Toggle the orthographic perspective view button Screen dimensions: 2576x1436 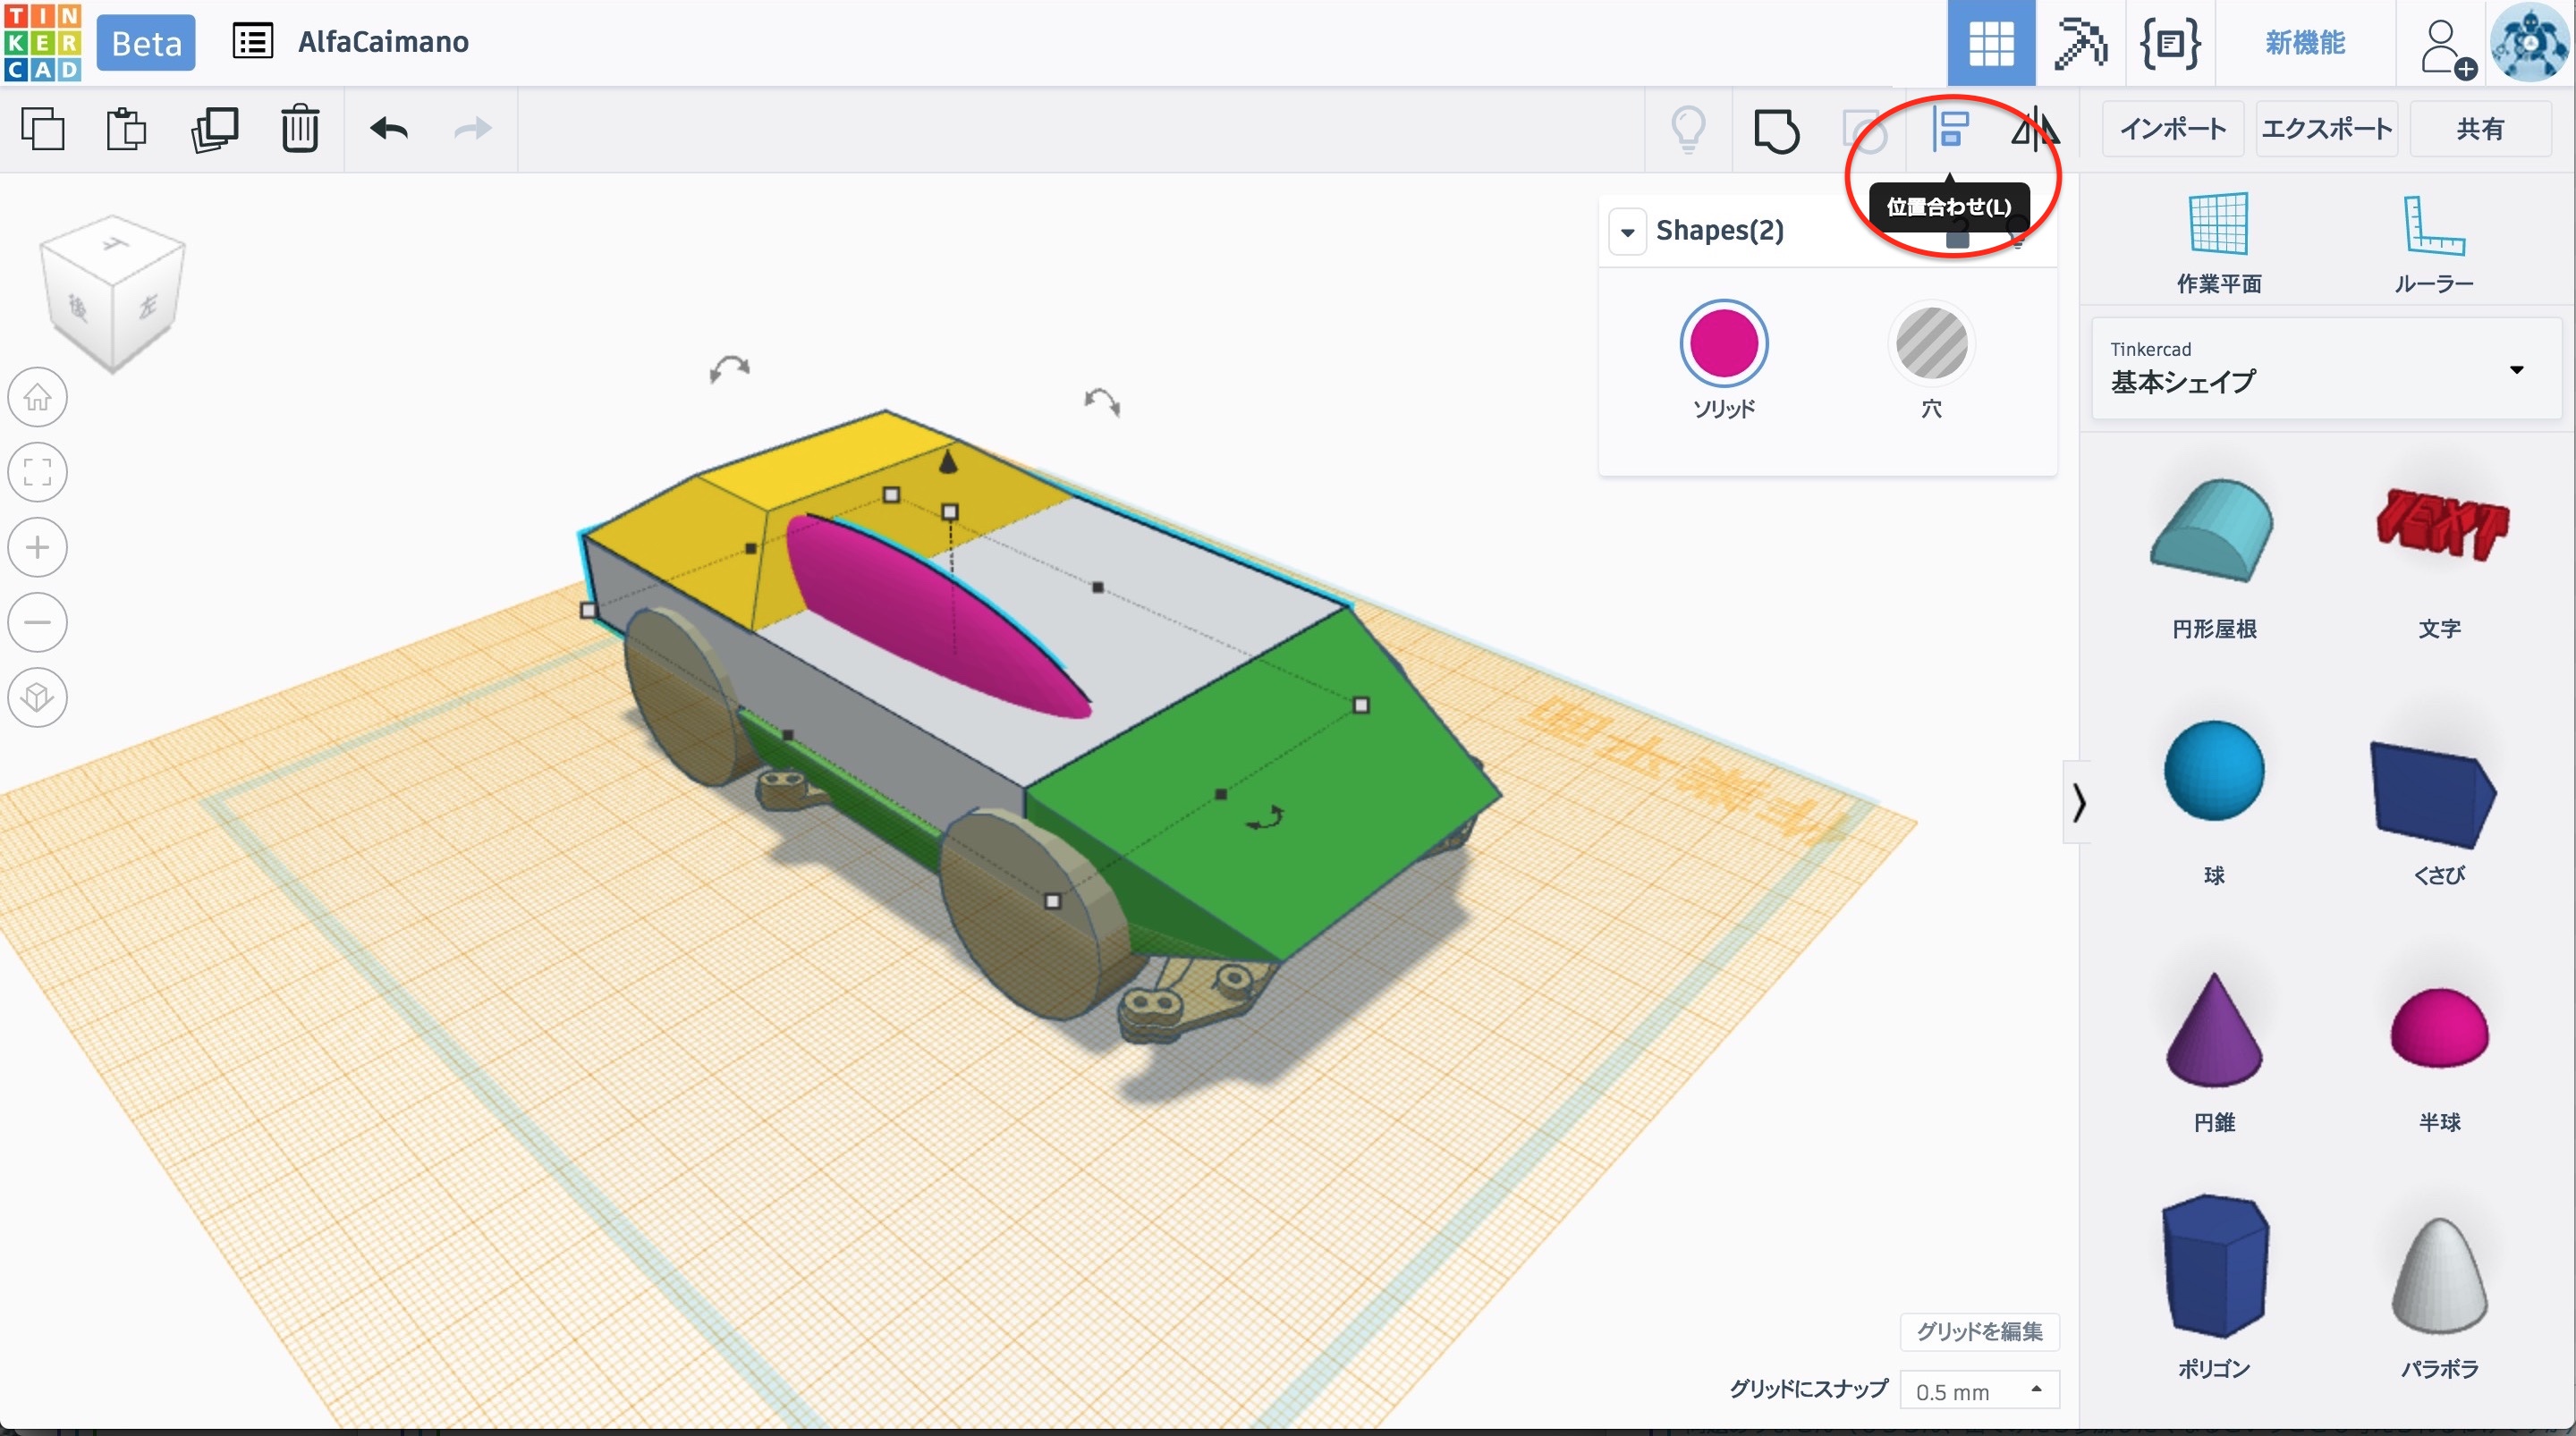click(x=38, y=697)
